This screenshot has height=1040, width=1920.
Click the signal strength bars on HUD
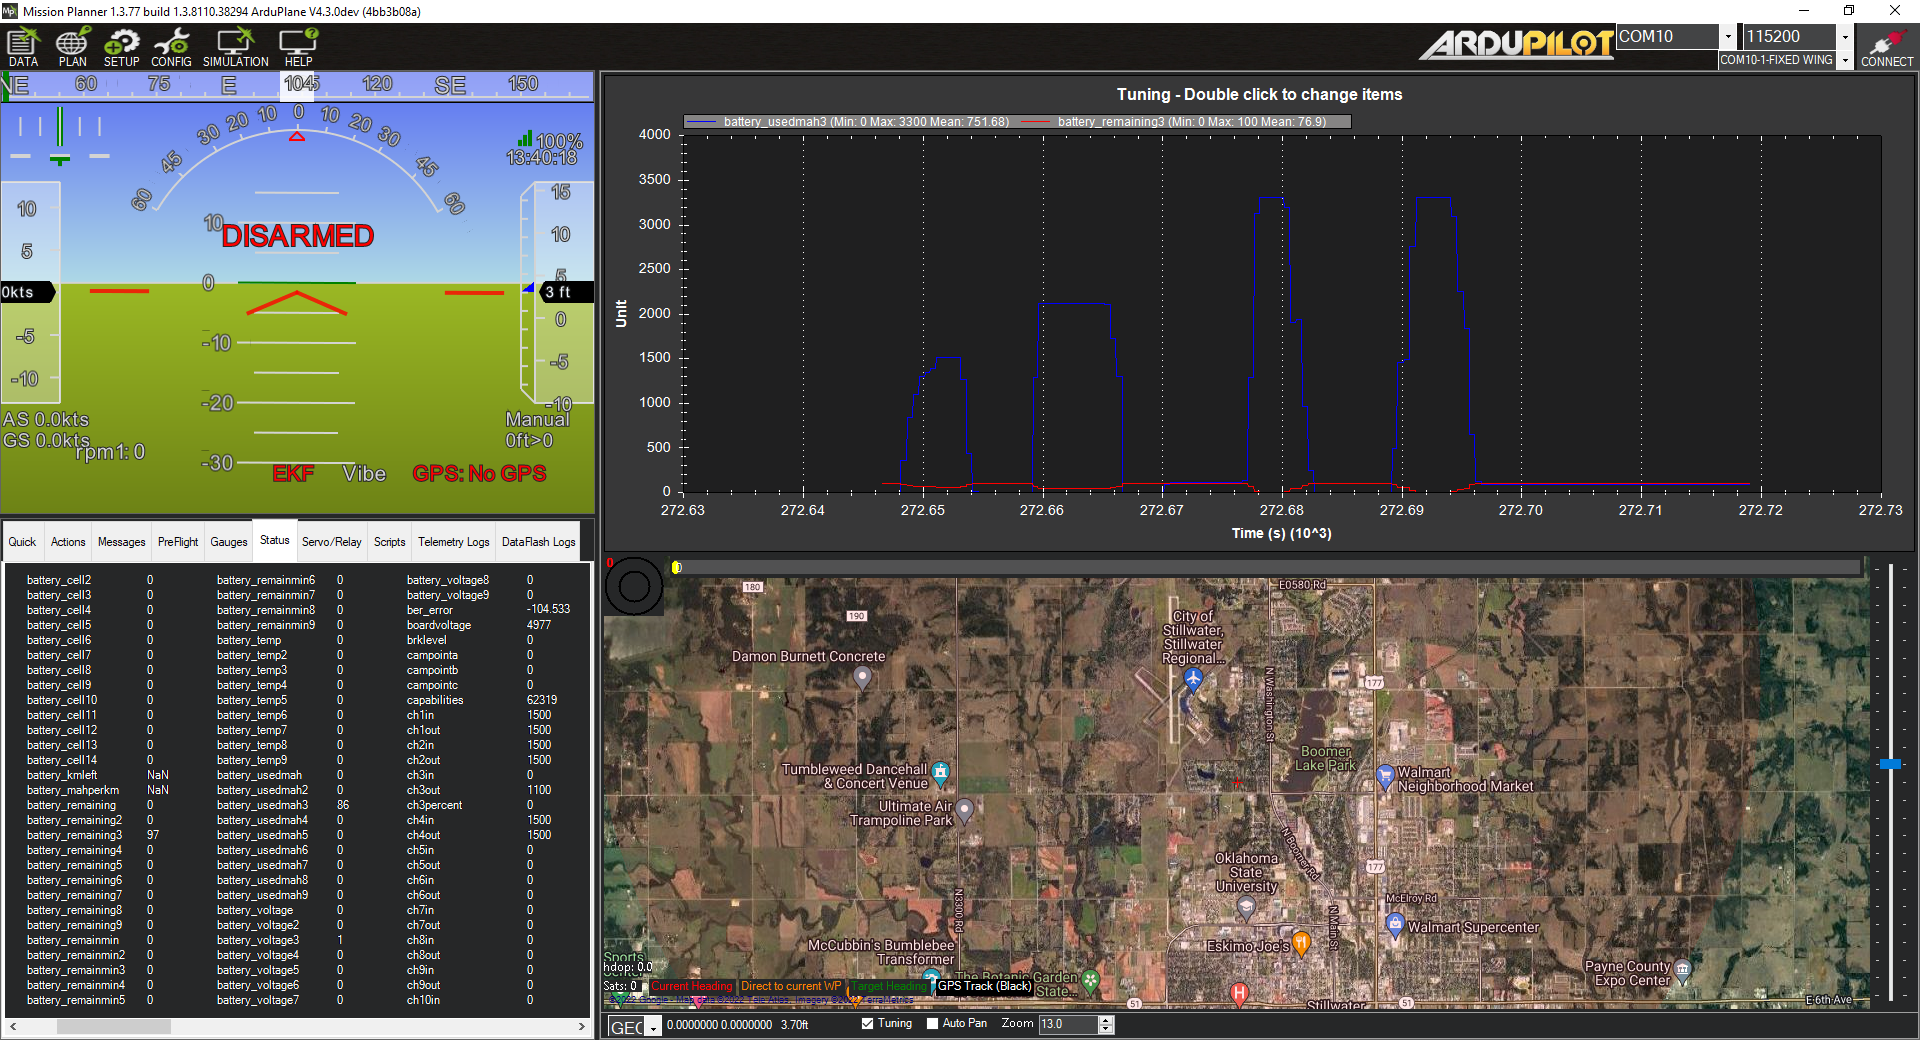pos(525,138)
